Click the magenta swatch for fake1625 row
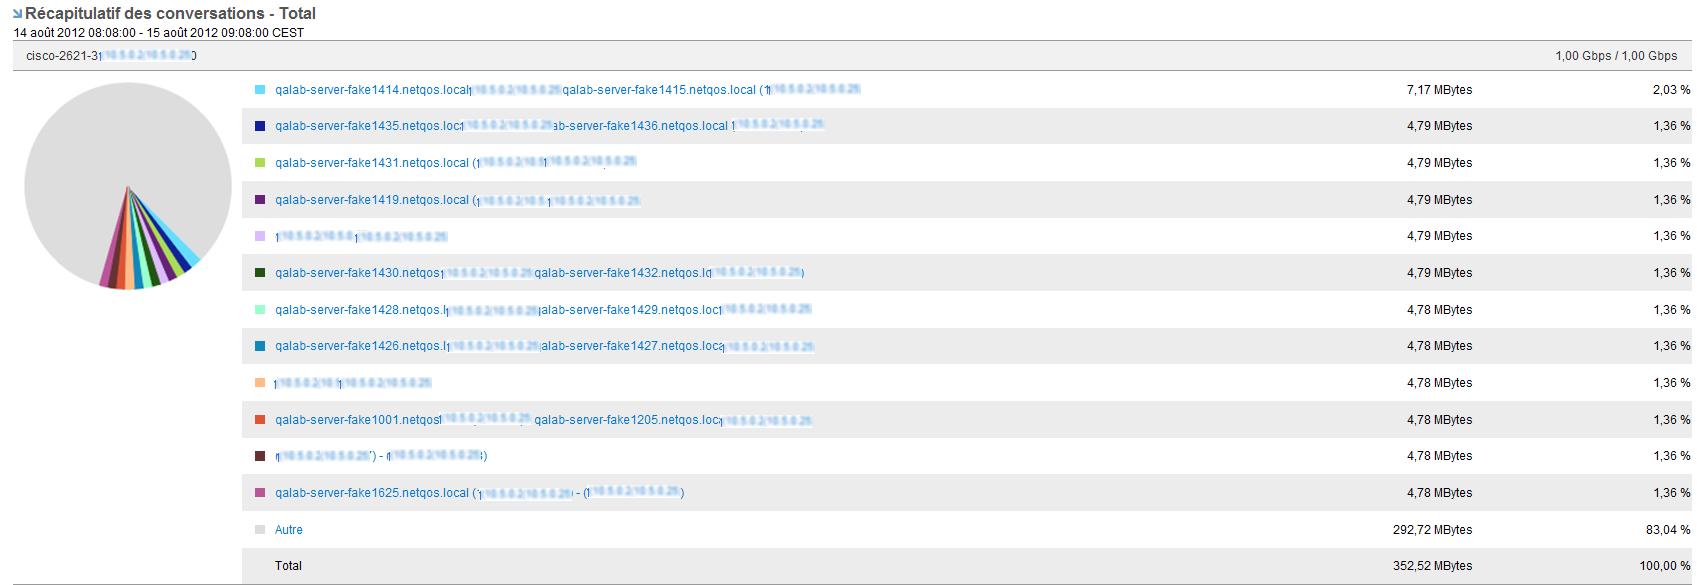The image size is (1697, 585). (x=260, y=493)
